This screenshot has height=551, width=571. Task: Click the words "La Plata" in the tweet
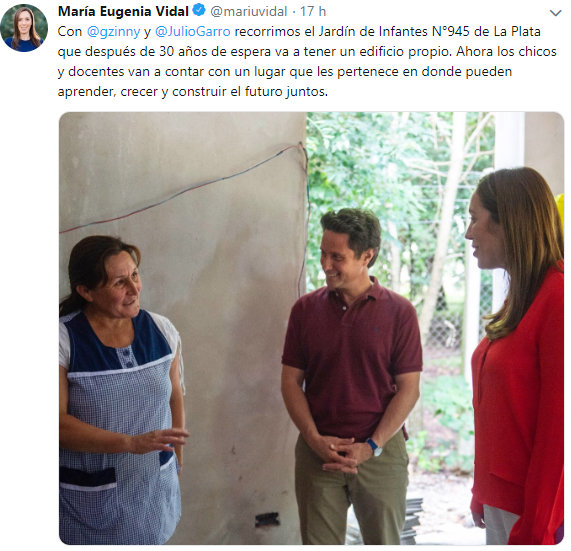(517, 32)
